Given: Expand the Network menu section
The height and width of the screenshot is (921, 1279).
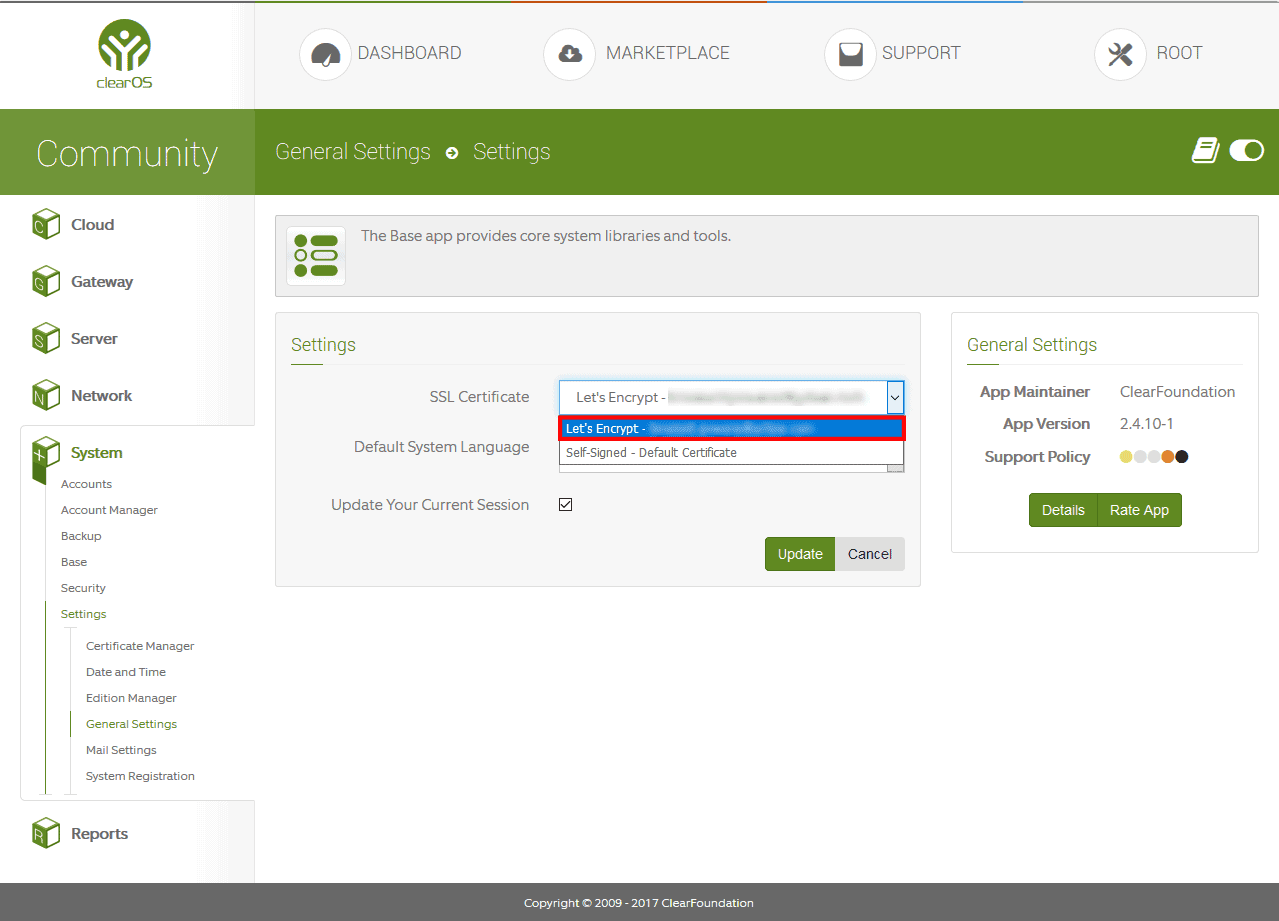Looking at the screenshot, I should 101,396.
